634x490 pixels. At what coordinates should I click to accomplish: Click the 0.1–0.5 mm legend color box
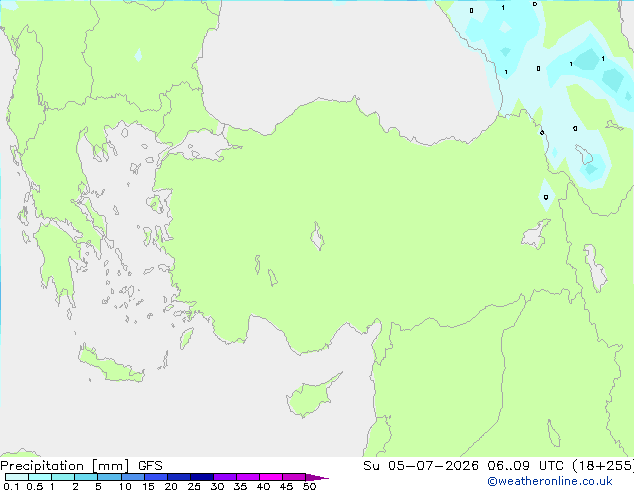[17, 477]
